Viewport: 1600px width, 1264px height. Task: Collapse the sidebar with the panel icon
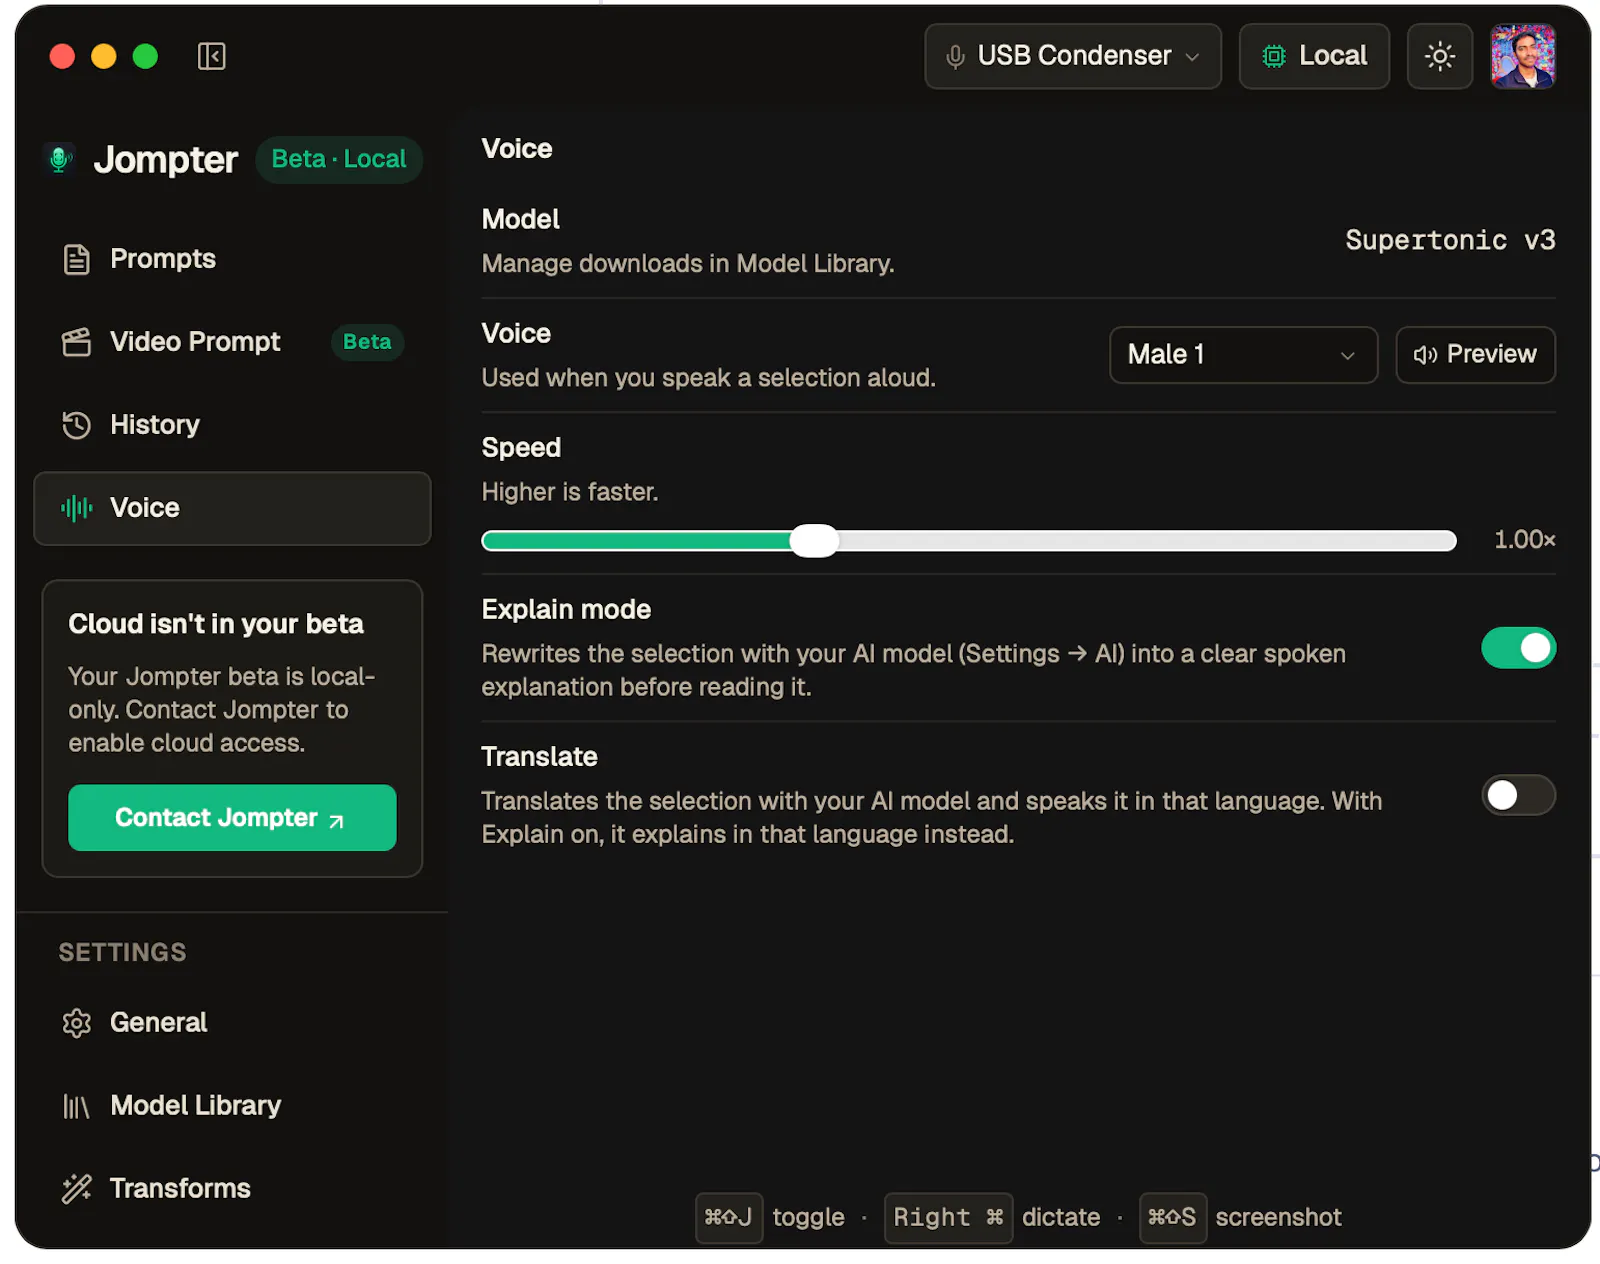tap(211, 56)
